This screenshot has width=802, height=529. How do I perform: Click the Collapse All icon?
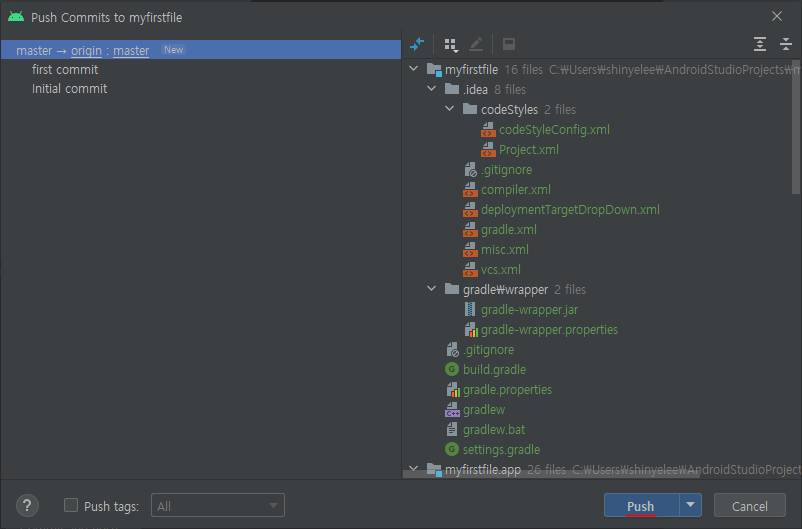tap(786, 45)
